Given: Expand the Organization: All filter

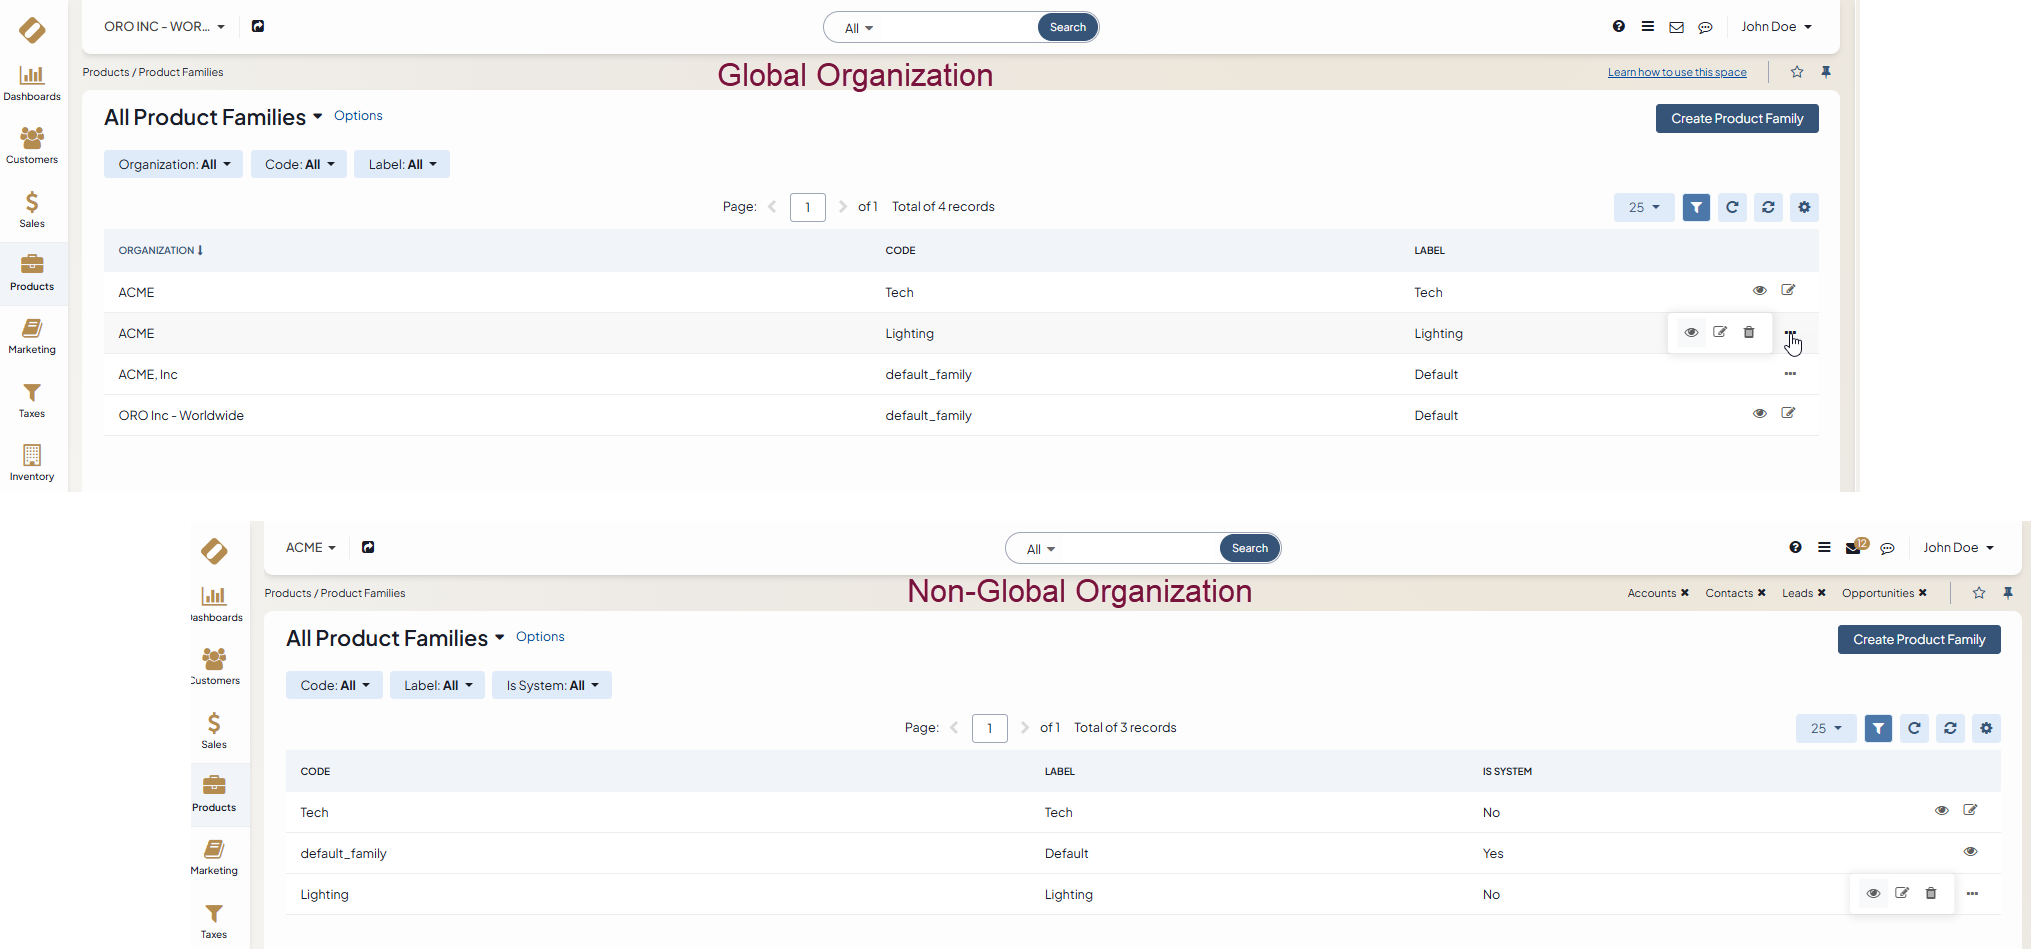Looking at the screenshot, I should coord(173,165).
